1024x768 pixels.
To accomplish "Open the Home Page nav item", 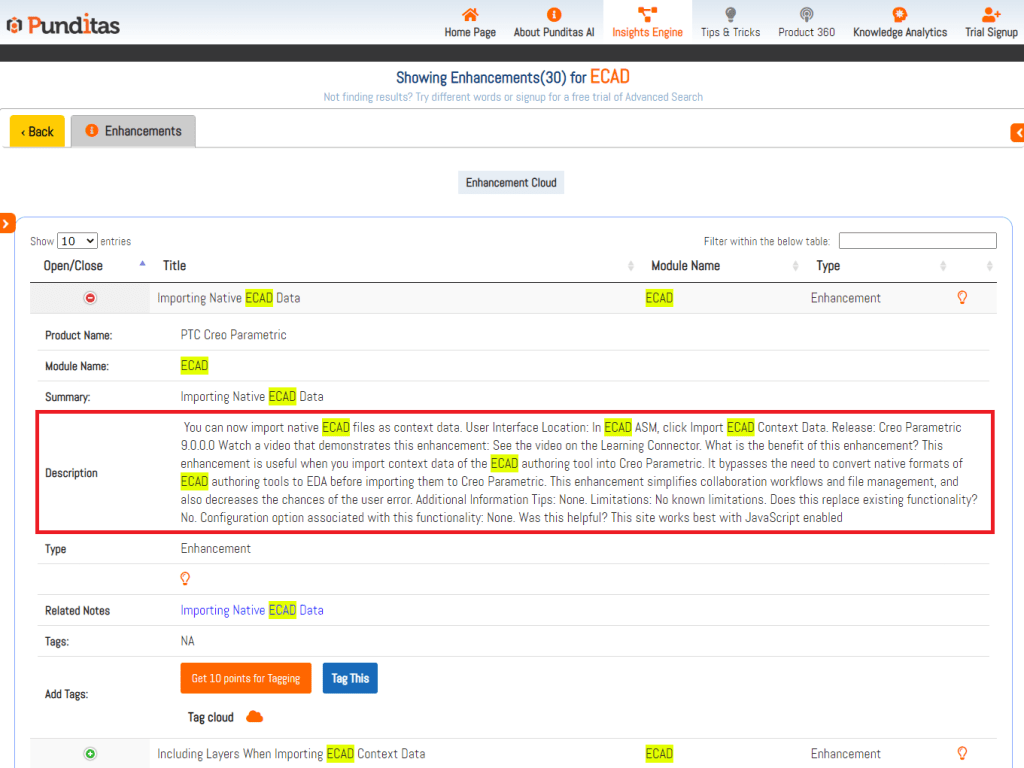I will point(470,22).
